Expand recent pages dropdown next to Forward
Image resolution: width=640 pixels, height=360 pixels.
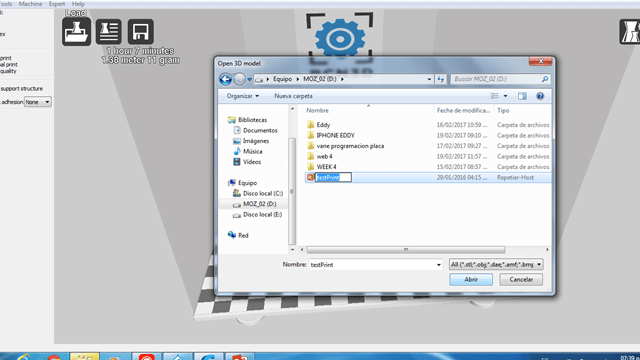[249, 80]
